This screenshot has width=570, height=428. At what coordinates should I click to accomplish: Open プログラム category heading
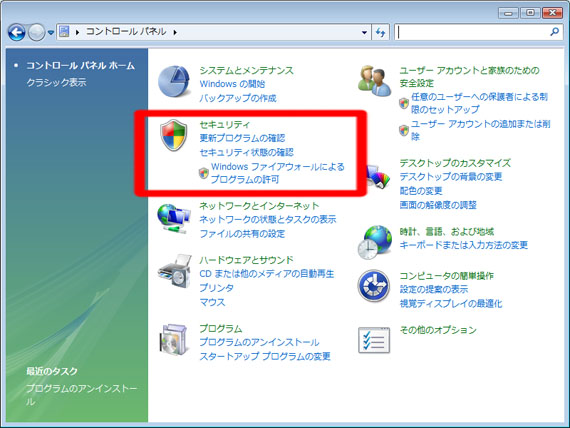click(x=221, y=329)
